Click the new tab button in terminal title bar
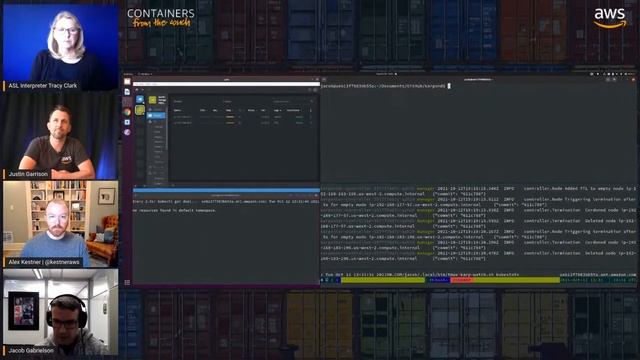 click(x=324, y=80)
